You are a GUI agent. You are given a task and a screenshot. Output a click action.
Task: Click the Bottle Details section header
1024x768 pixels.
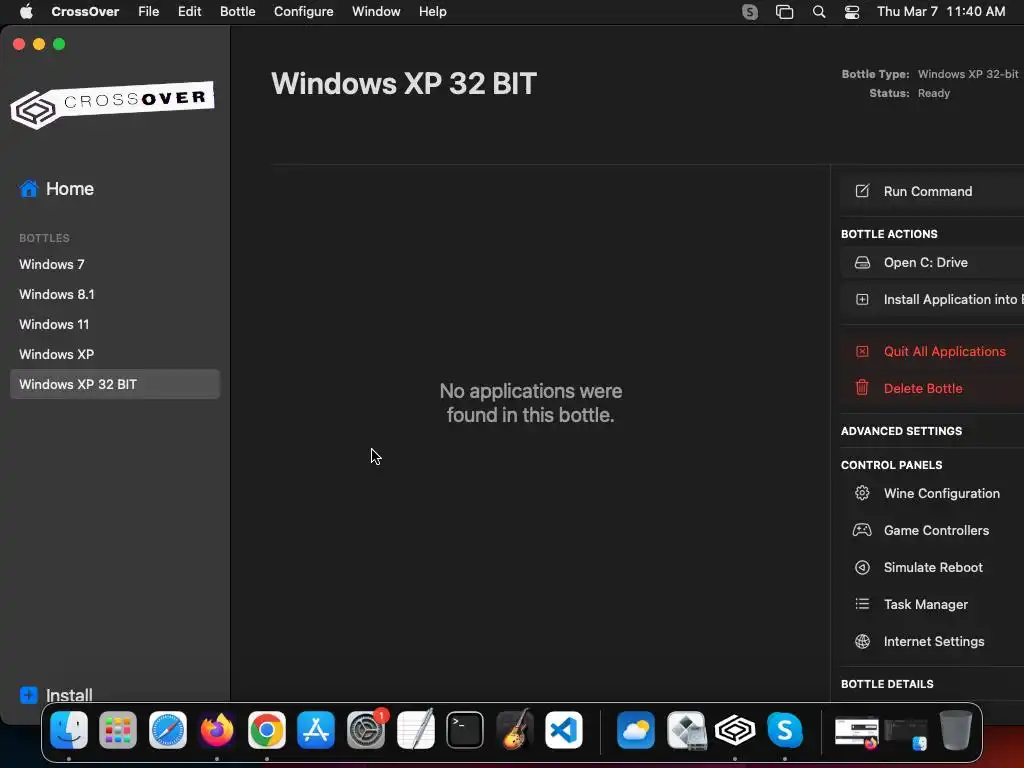pyautogui.click(x=887, y=684)
